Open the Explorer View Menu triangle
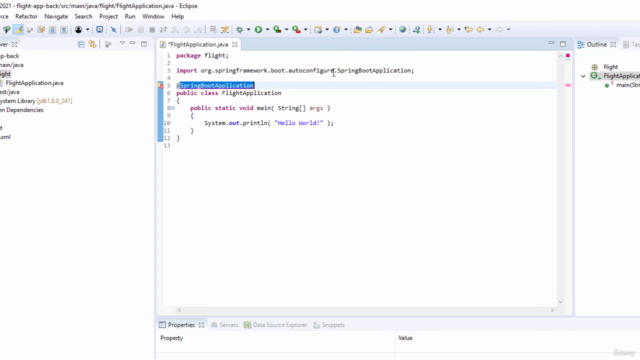 pos(122,43)
